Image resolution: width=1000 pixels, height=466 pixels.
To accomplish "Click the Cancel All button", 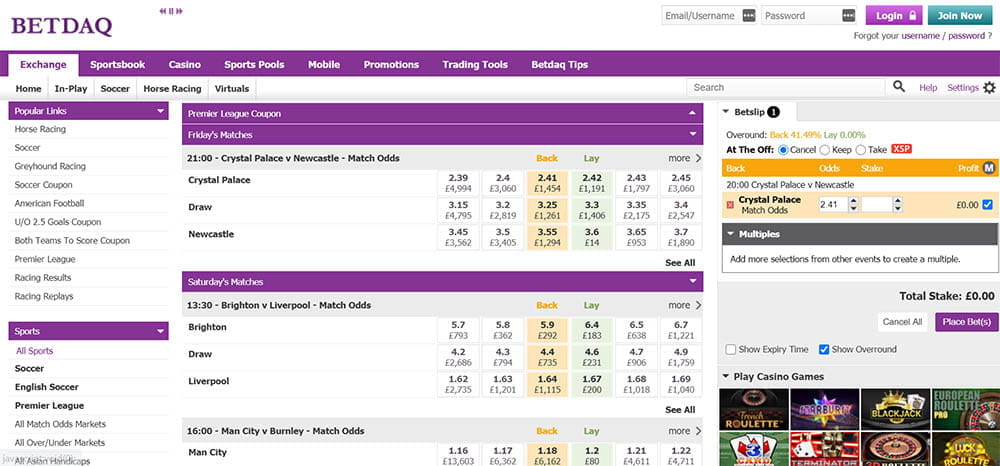I will 902,322.
